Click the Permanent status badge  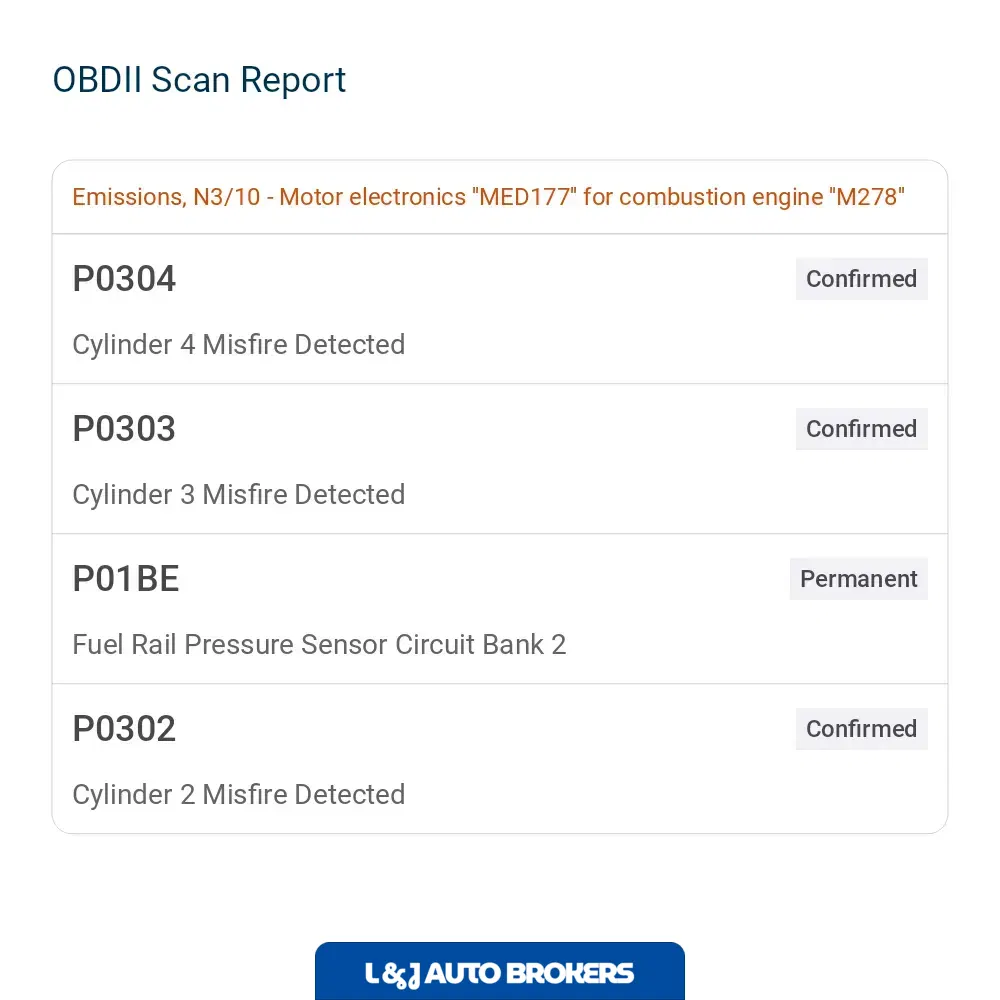point(858,578)
